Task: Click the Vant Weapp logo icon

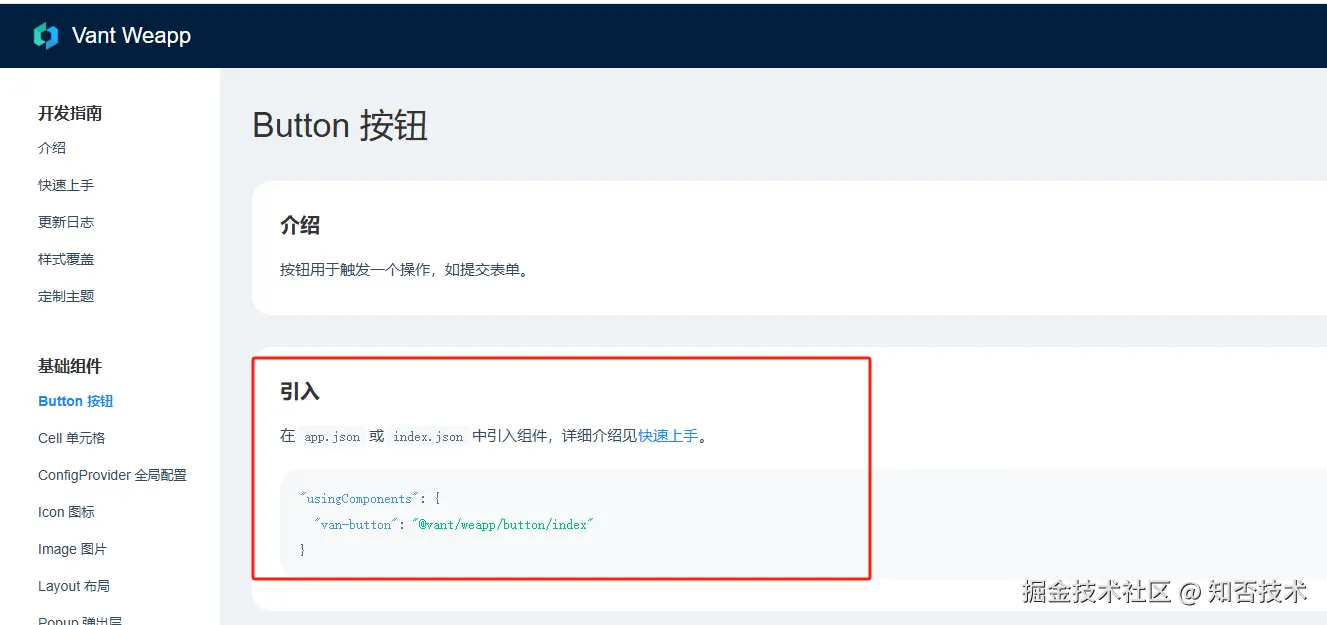Action: pos(46,36)
